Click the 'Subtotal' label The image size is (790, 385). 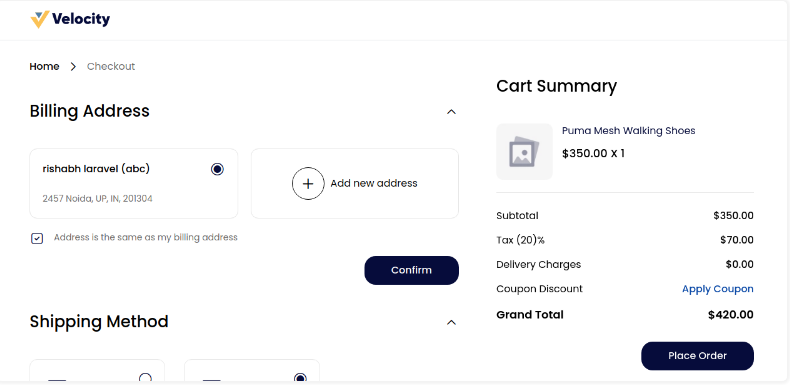click(x=517, y=216)
